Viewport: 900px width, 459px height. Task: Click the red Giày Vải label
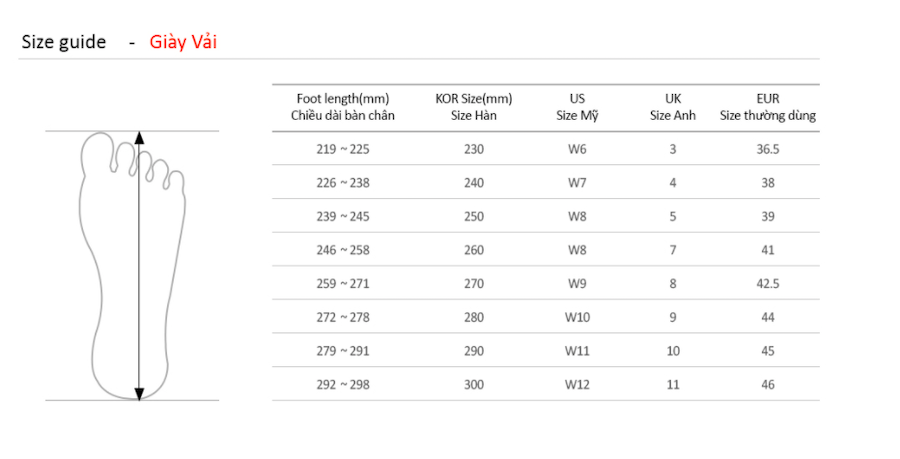coord(183,42)
